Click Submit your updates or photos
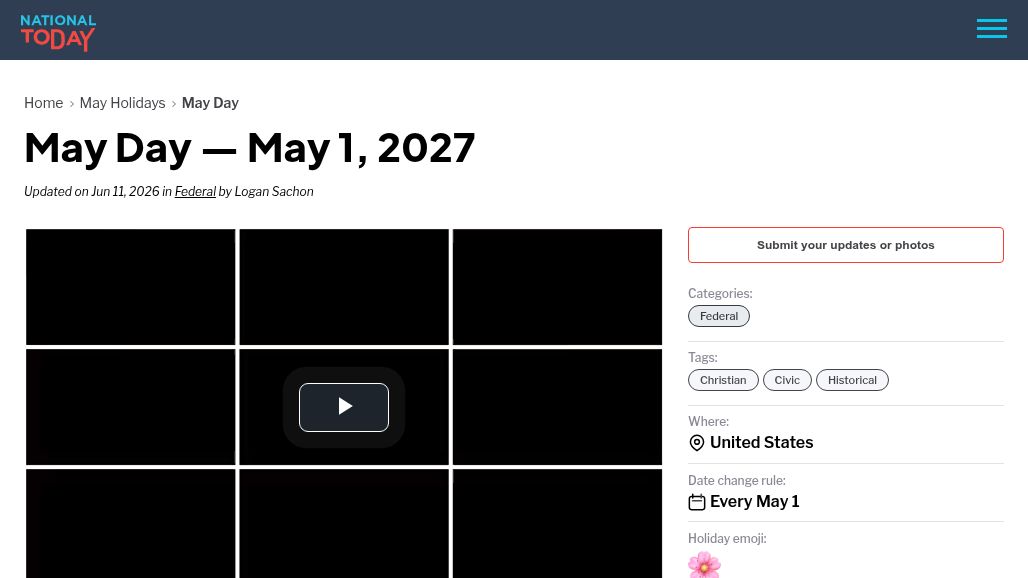This screenshot has height=578, width=1028. coord(846,245)
